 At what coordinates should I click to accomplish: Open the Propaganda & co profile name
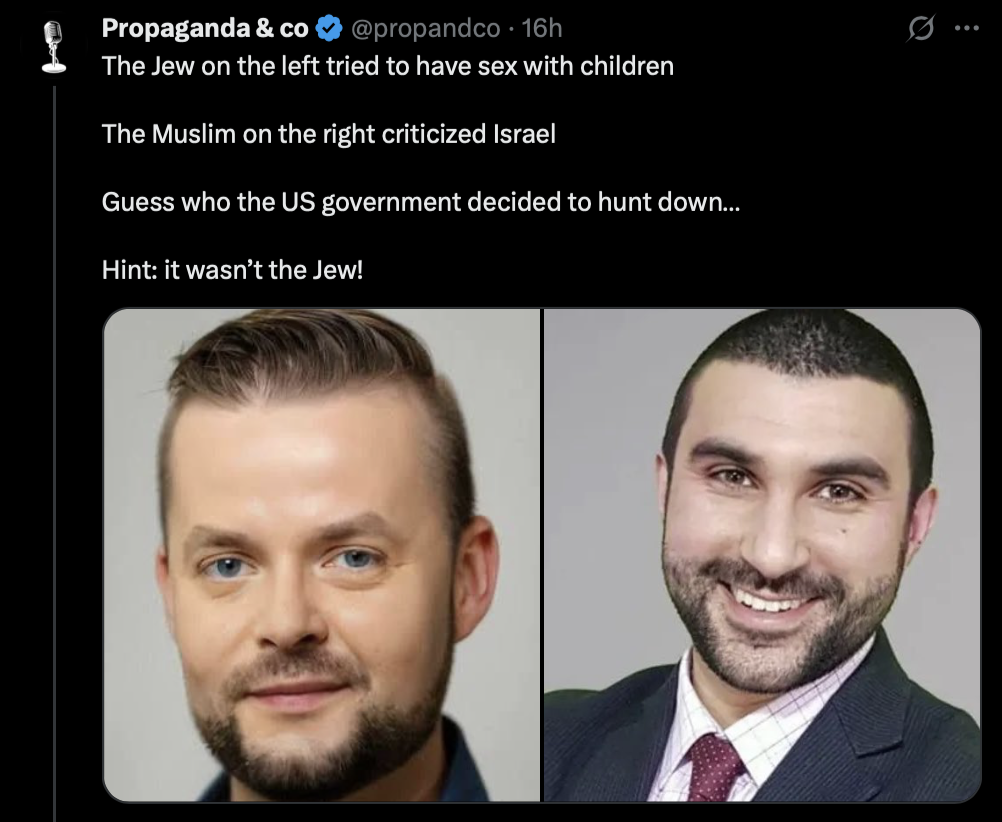point(204,28)
